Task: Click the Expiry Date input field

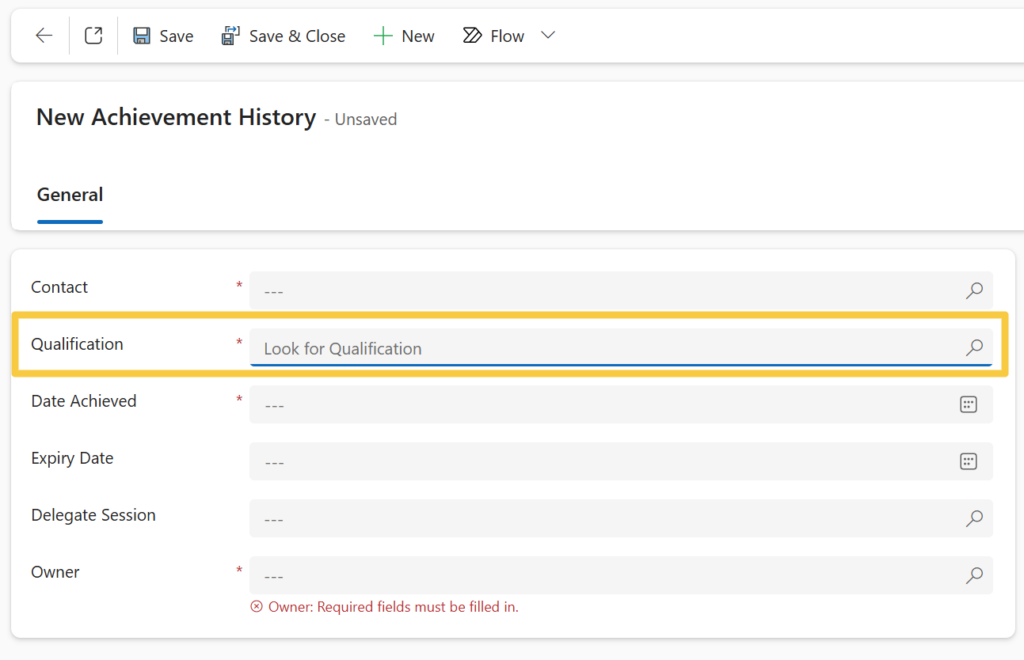Action: pyautogui.click(x=600, y=461)
